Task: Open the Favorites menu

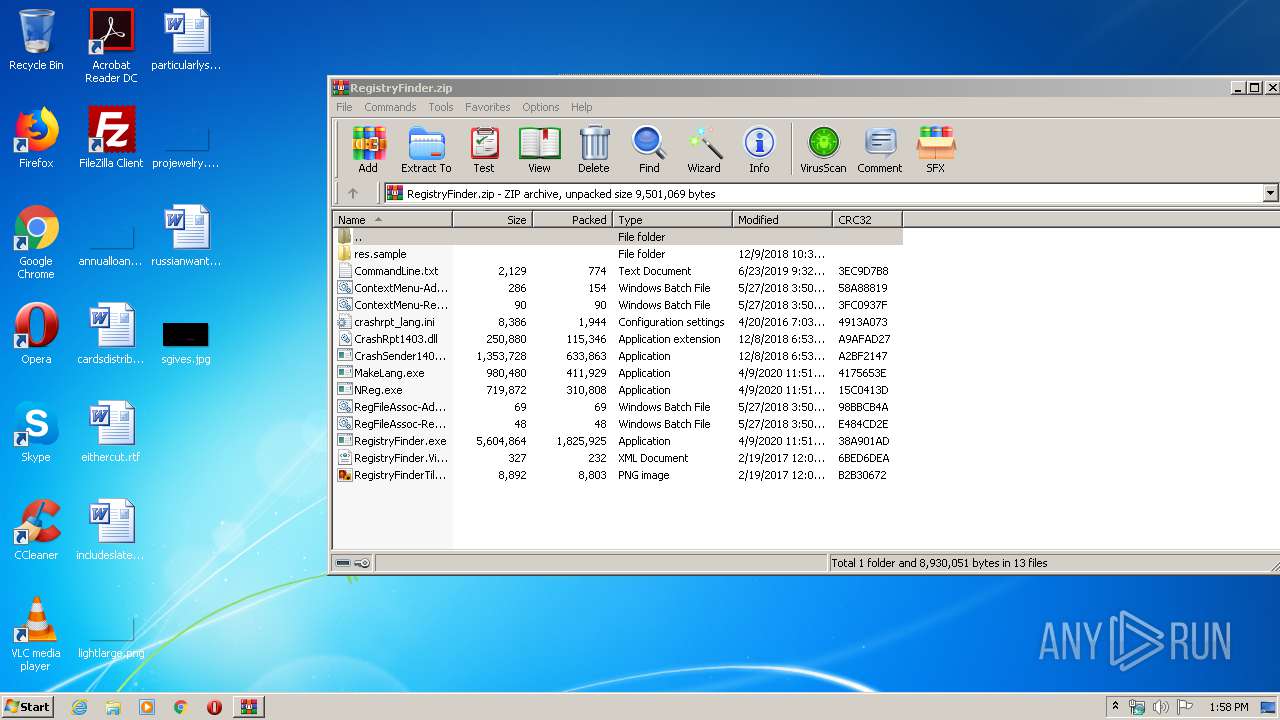Action: coord(487,107)
